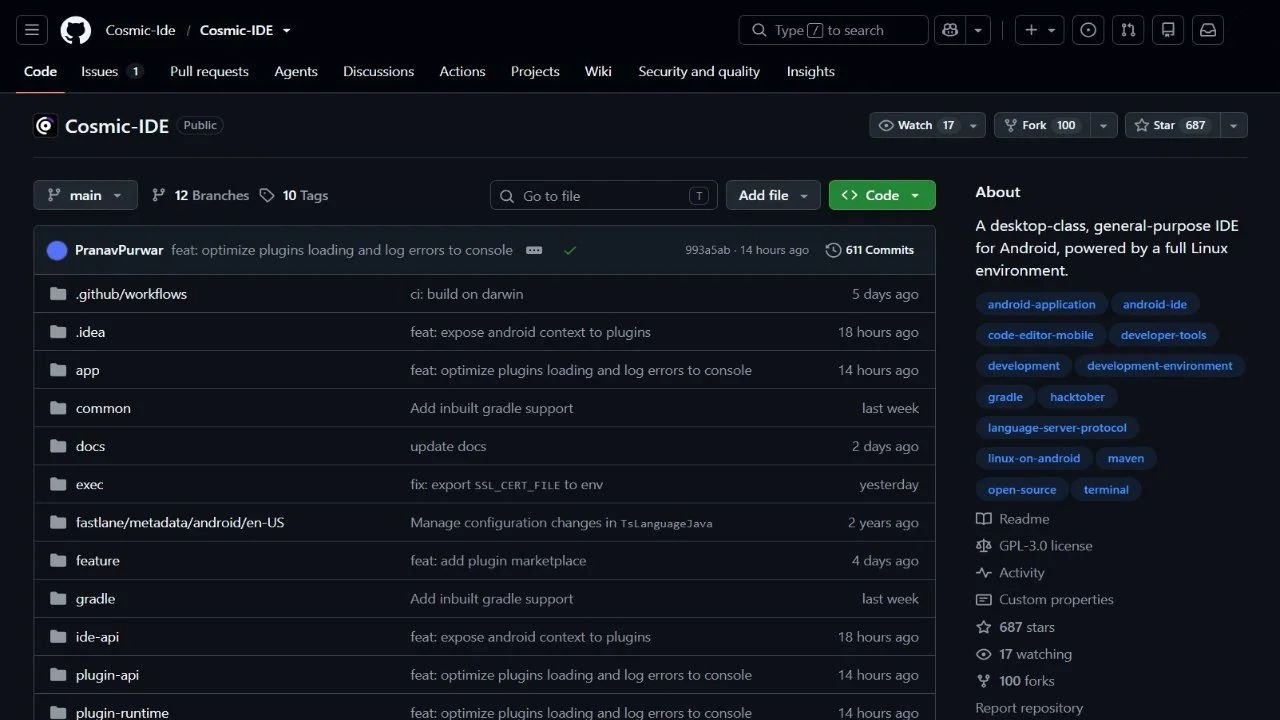1280x720 pixels.
Task: Expand the Copilot options caret
Action: [979, 30]
